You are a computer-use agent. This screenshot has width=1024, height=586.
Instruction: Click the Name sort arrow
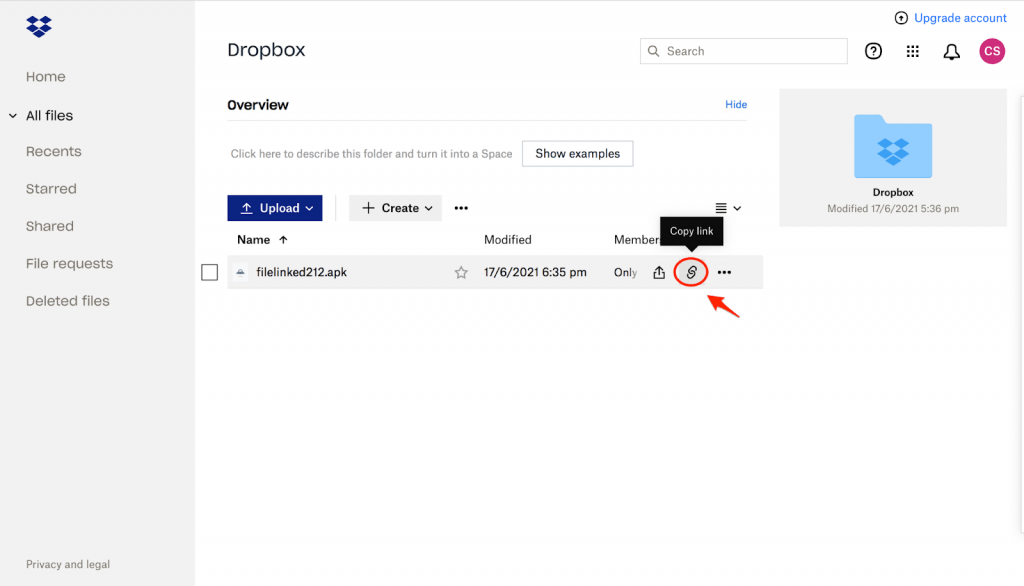click(283, 240)
